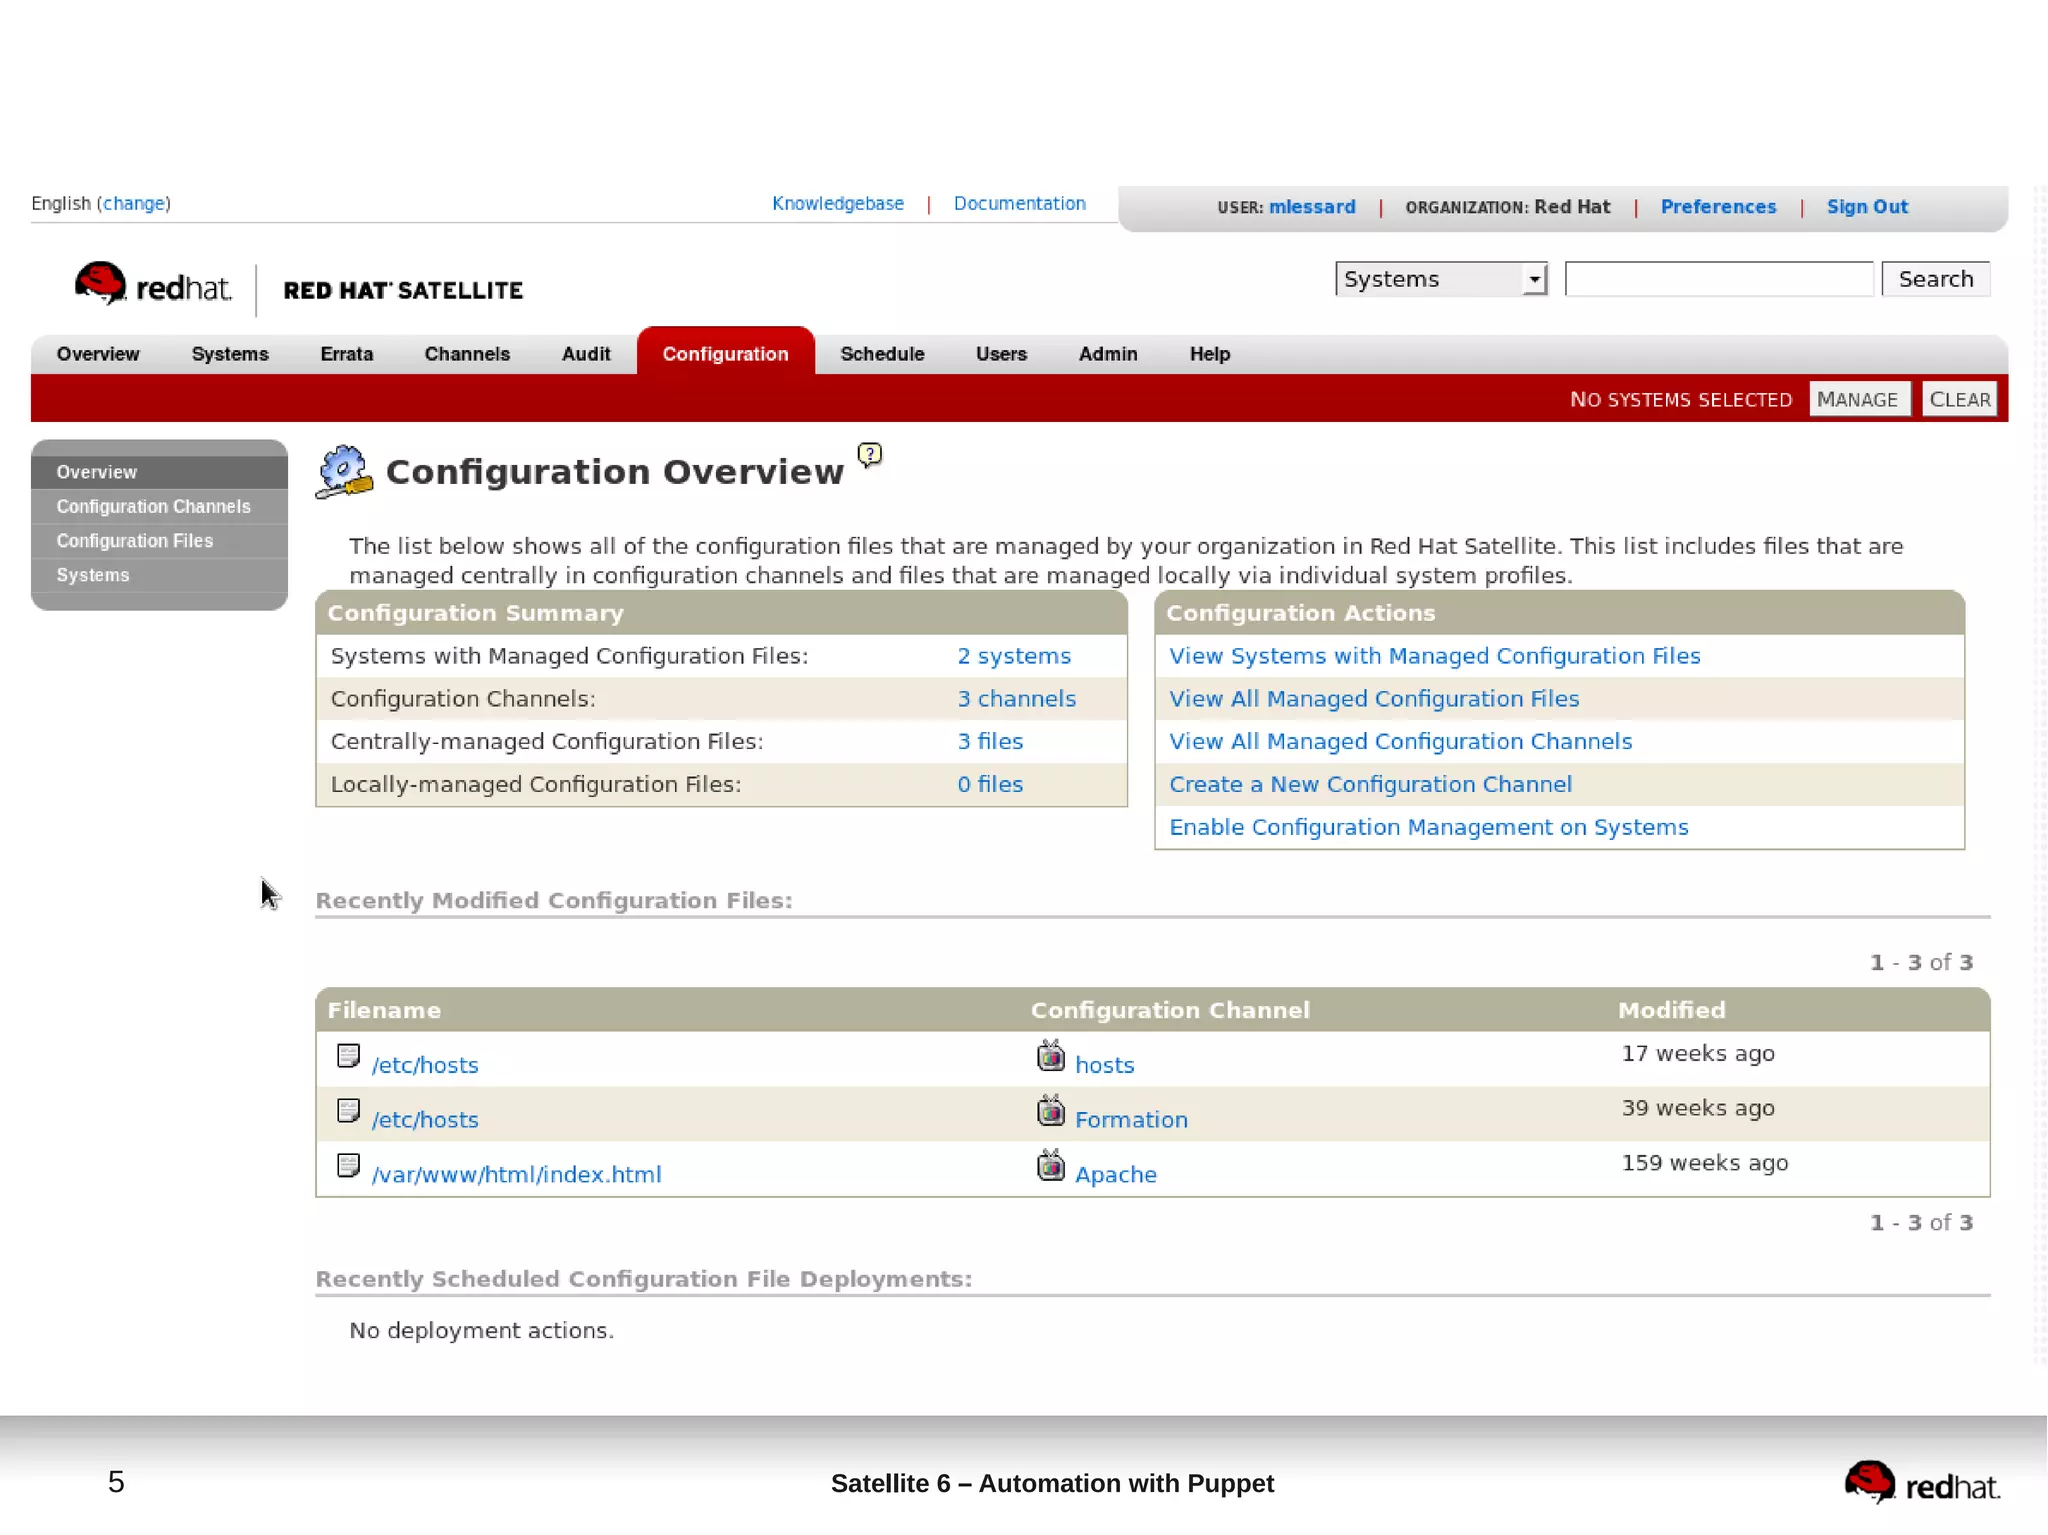Select Configuration Channels in the sidebar
Viewport: 2048px width, 1535px height.
click(153, 507)
